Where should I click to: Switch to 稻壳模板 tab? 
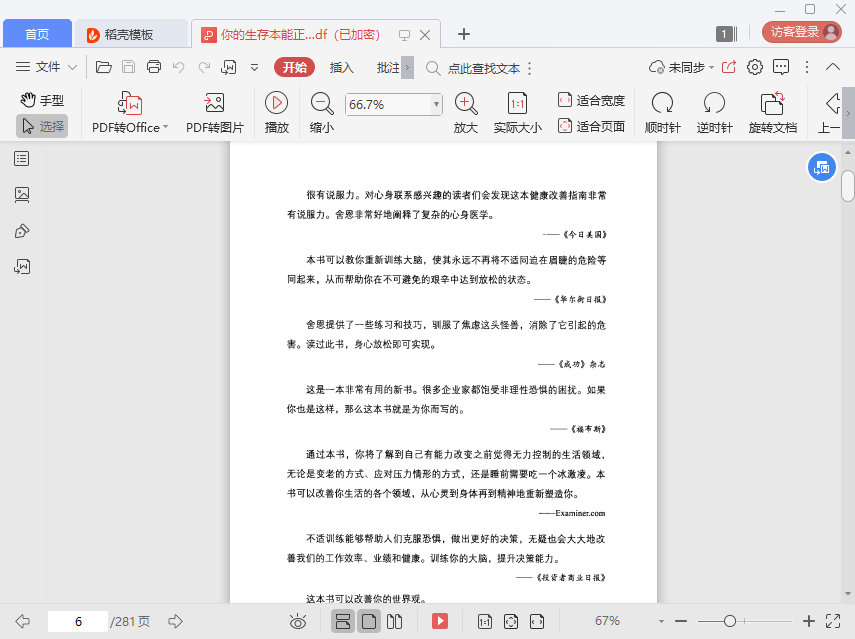[131, 34]
